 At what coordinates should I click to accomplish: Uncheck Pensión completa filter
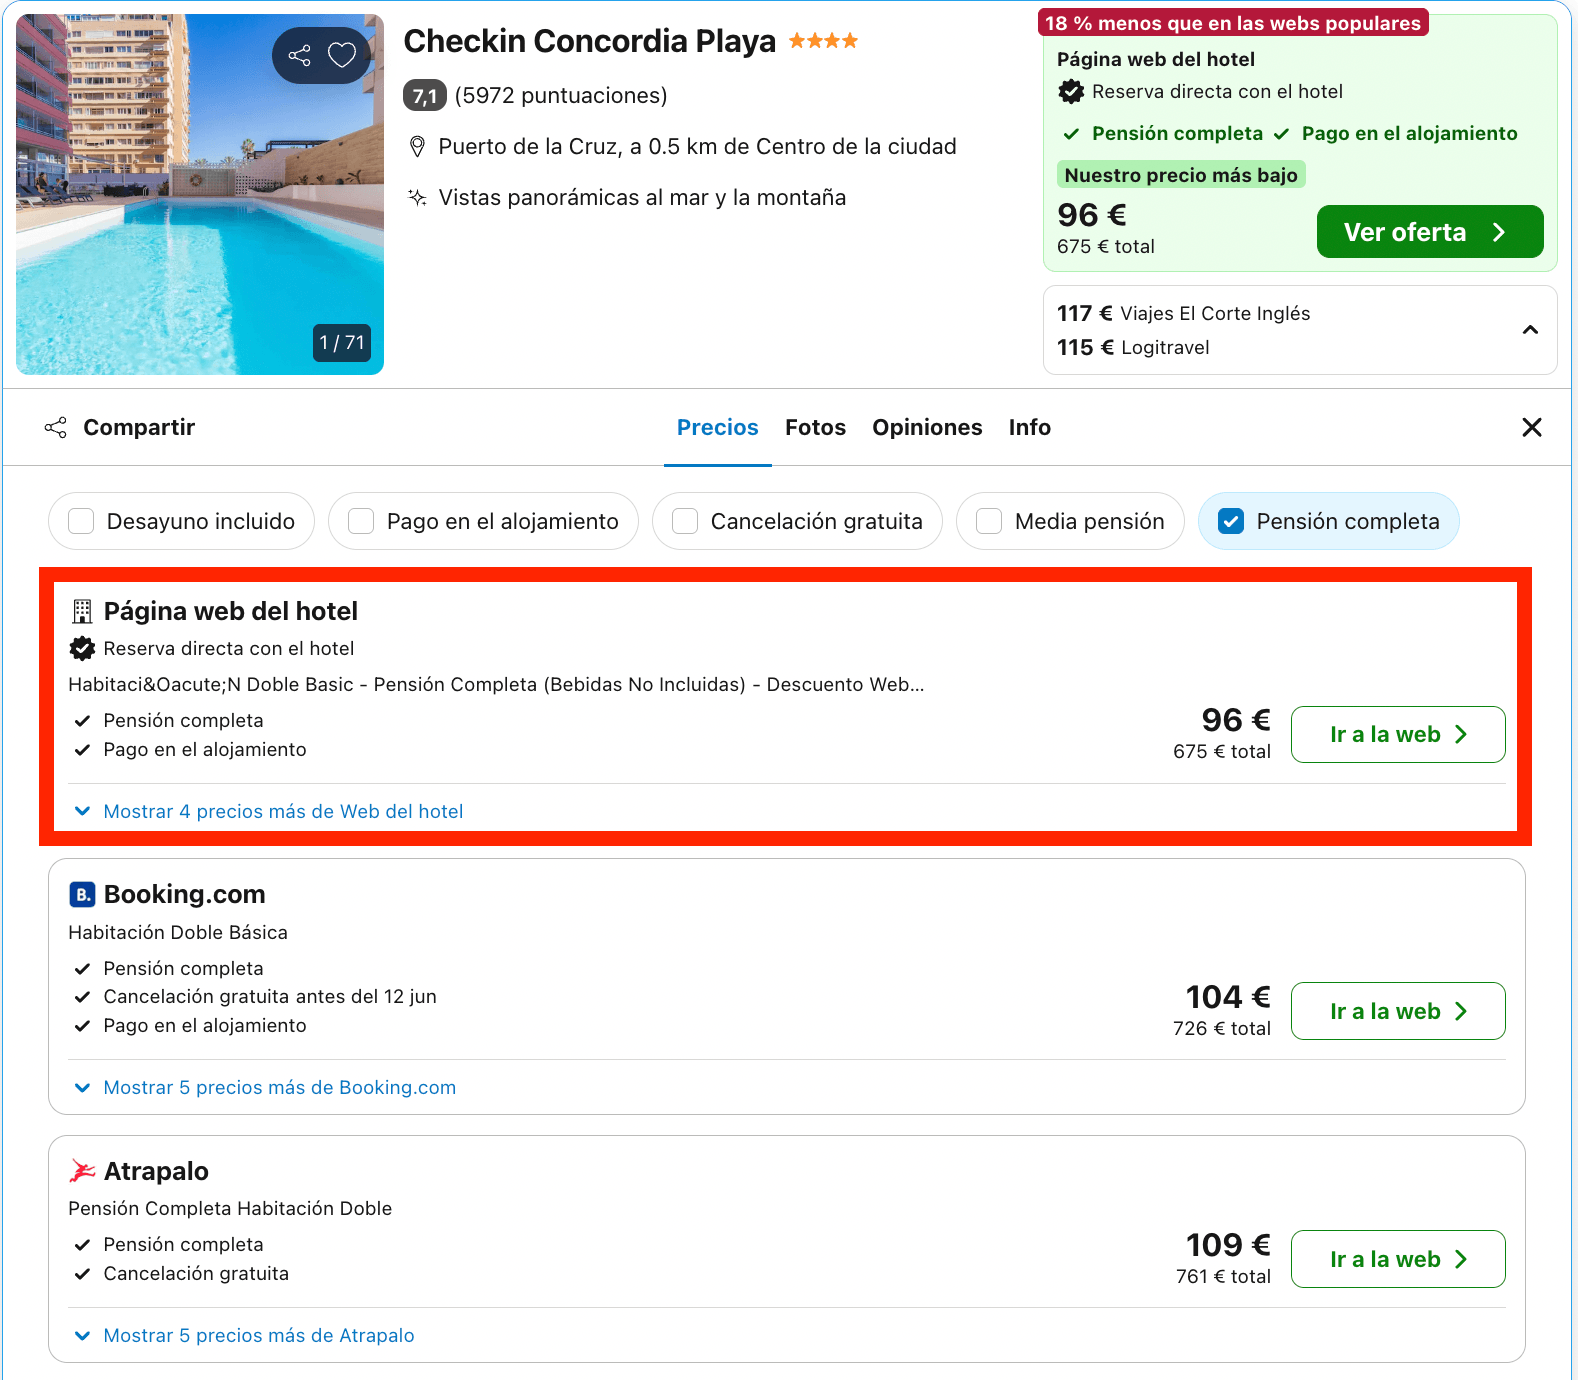coord(1329,521)
